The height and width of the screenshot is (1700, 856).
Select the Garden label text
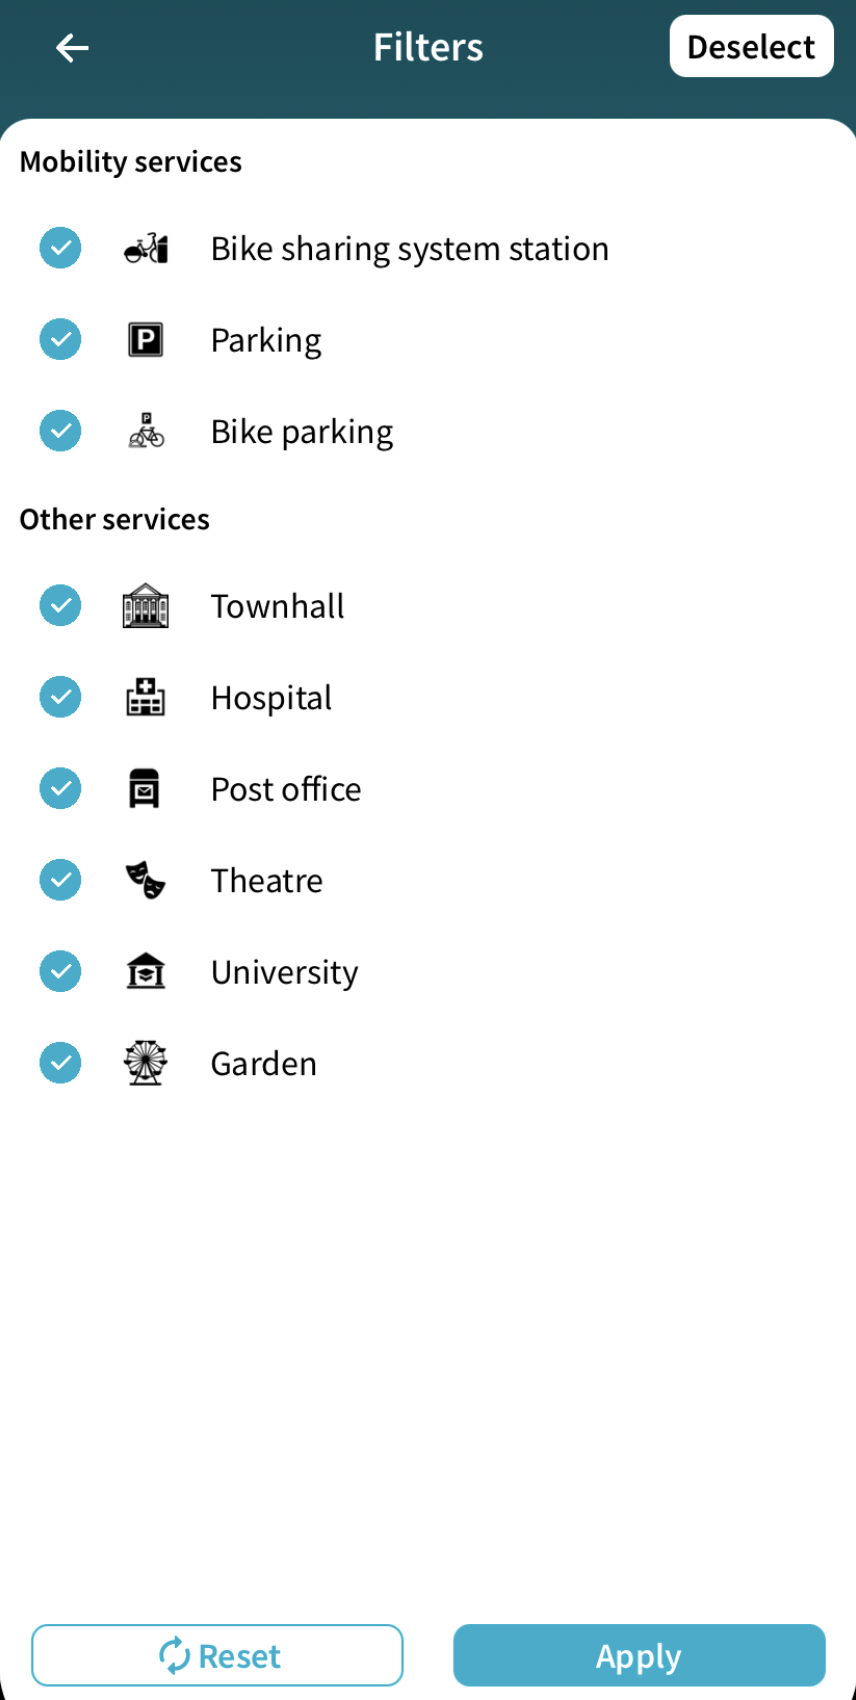(264, 1063)
